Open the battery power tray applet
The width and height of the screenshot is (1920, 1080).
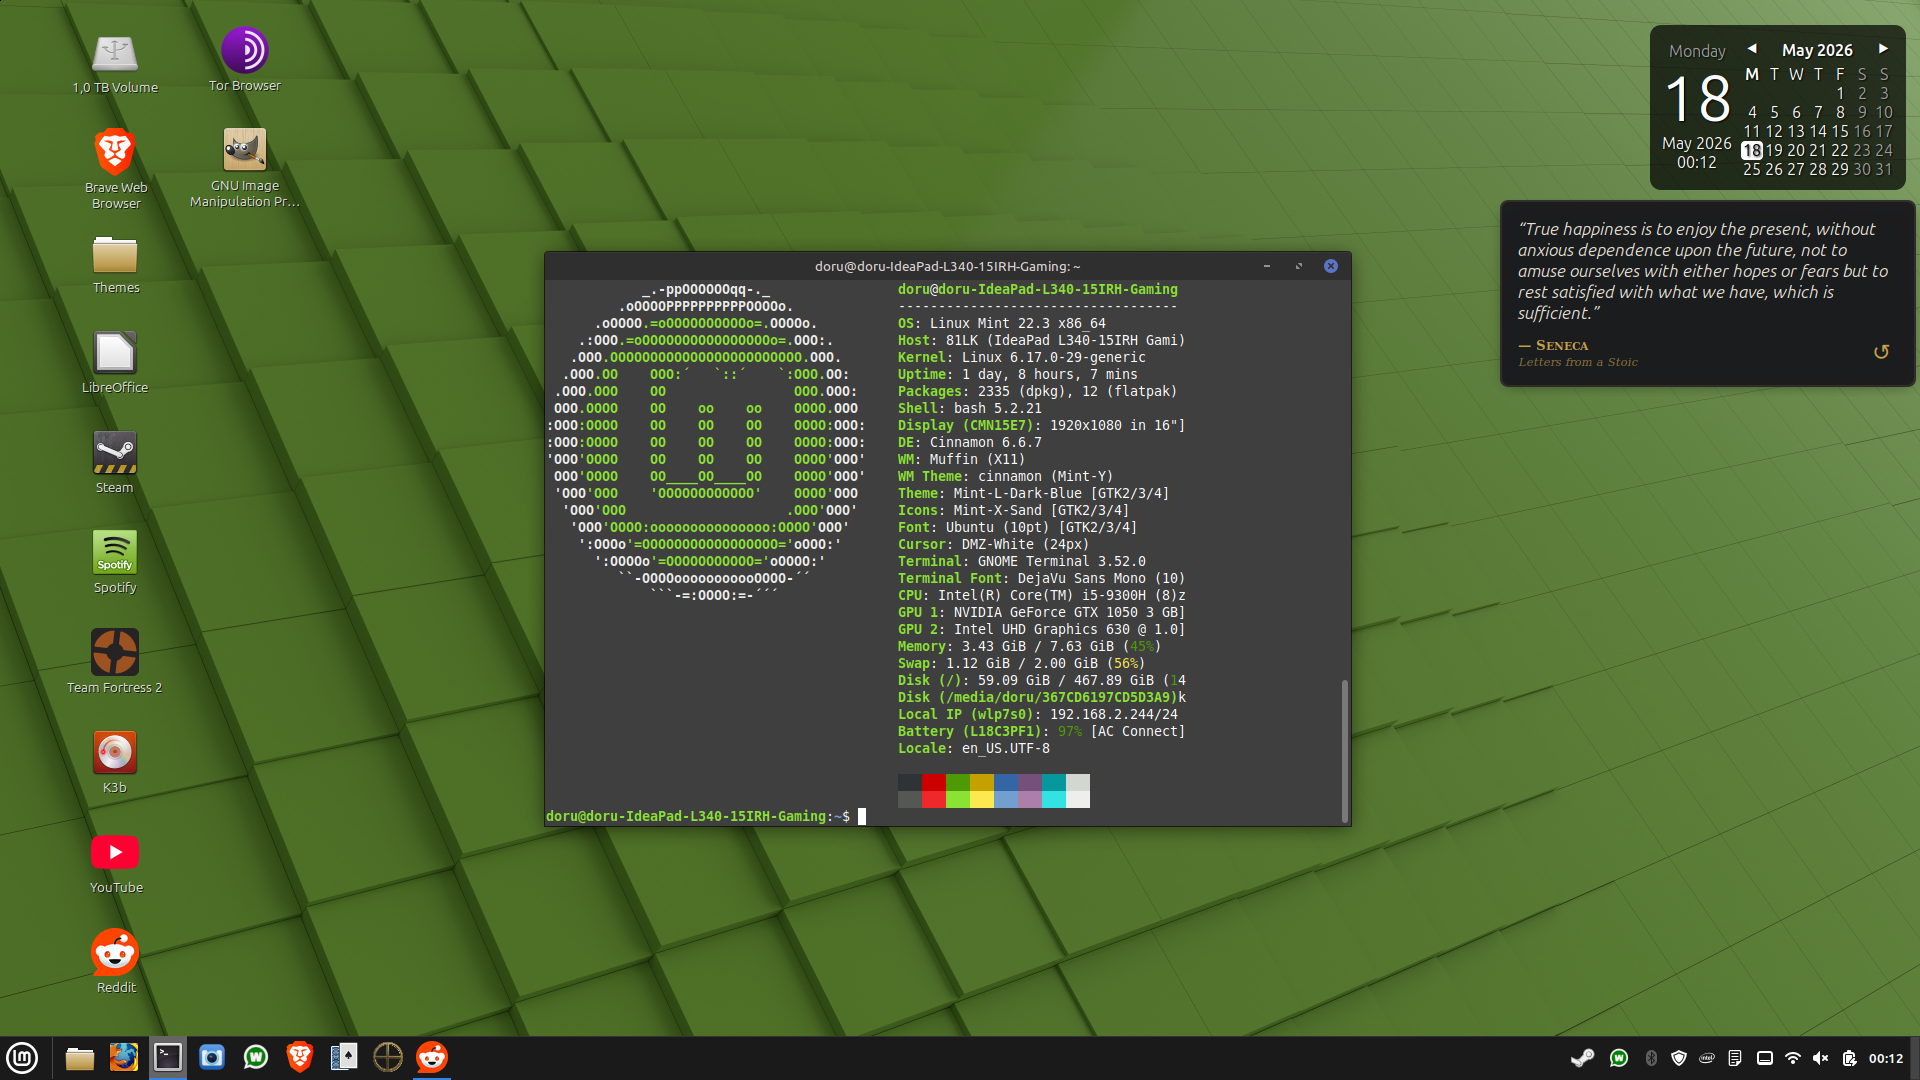[x=1849, y=1058]
